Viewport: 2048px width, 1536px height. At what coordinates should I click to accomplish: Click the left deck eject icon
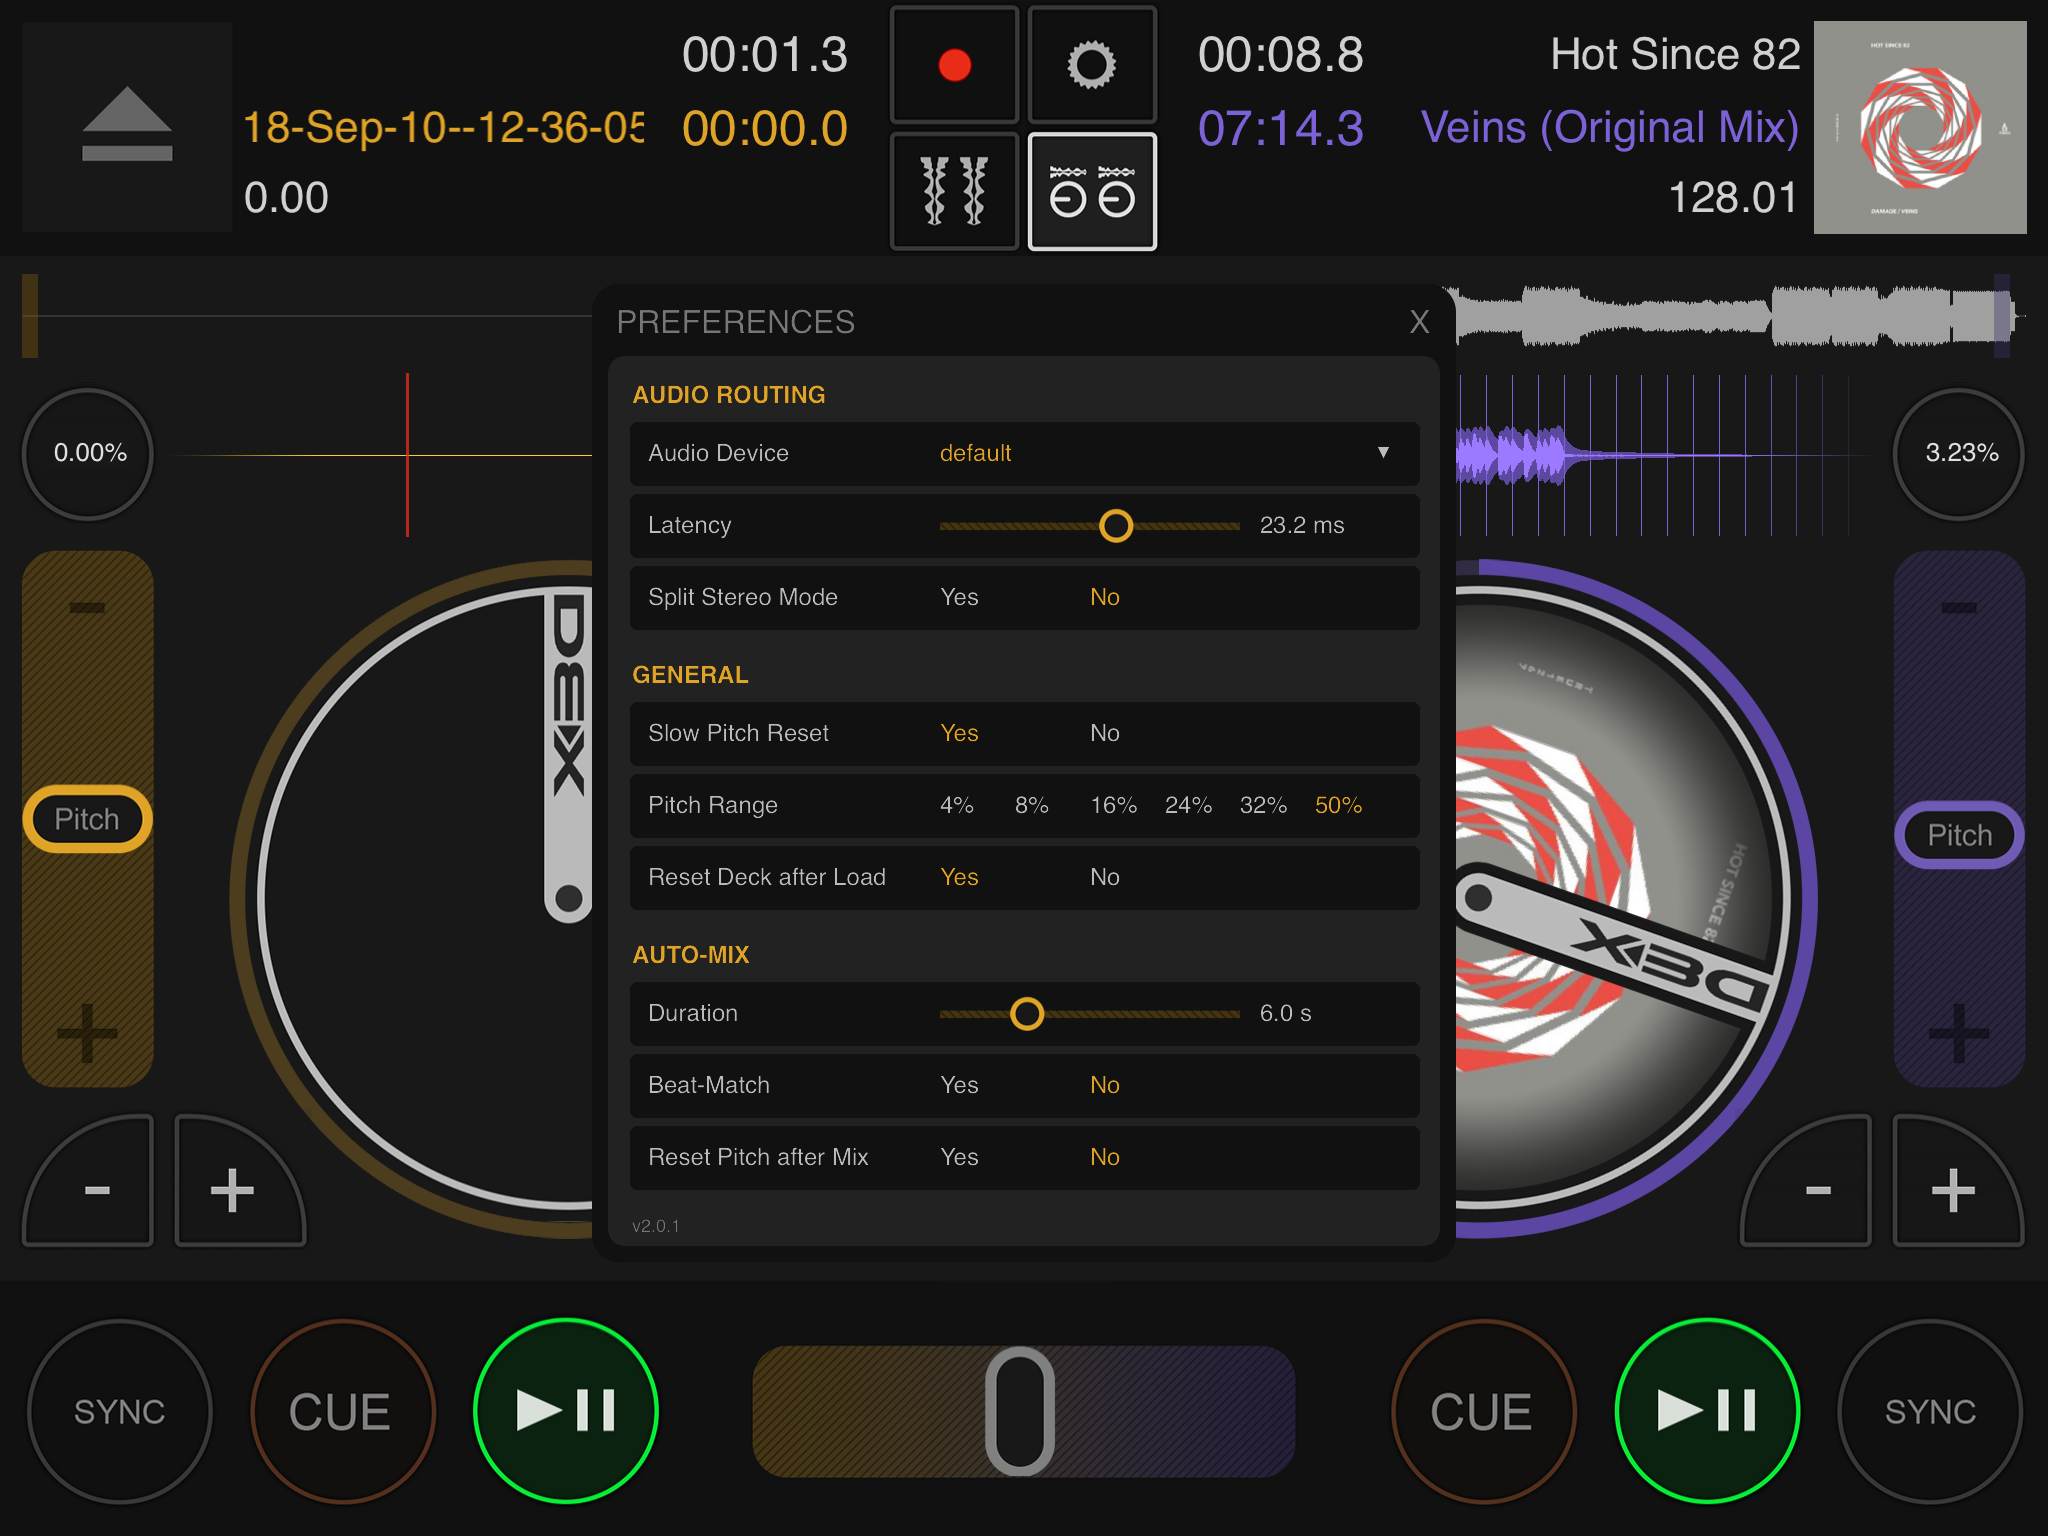[x=127, y=126]
